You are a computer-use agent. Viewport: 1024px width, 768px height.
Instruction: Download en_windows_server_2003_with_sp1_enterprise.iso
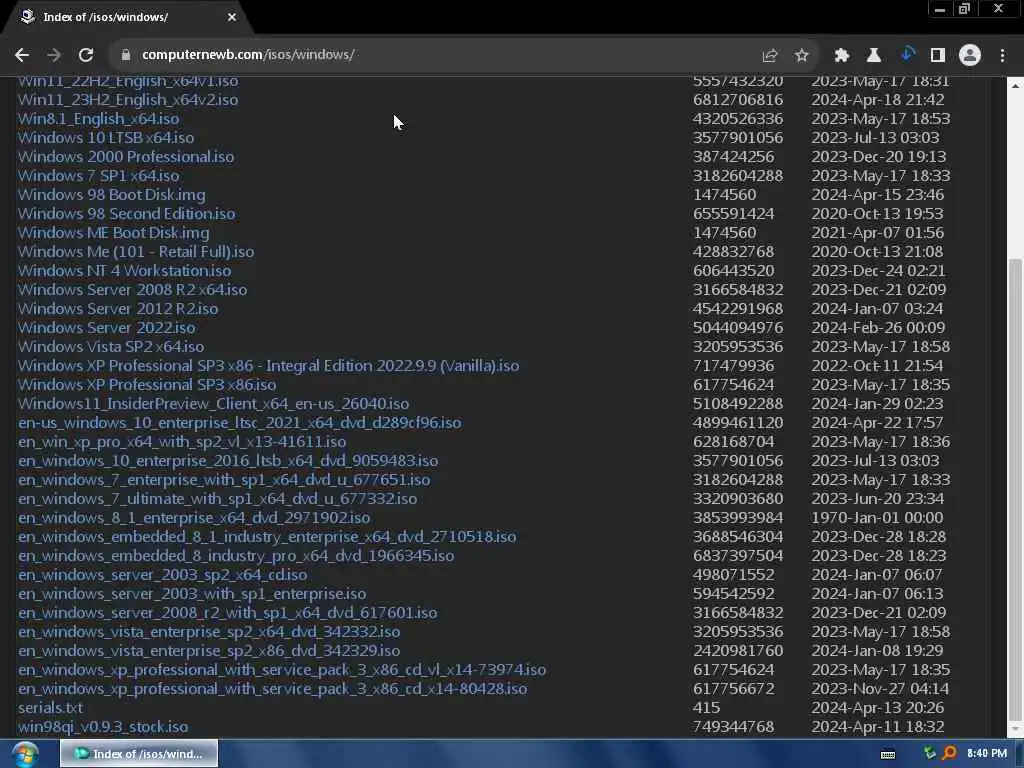[x=192, y=594]
